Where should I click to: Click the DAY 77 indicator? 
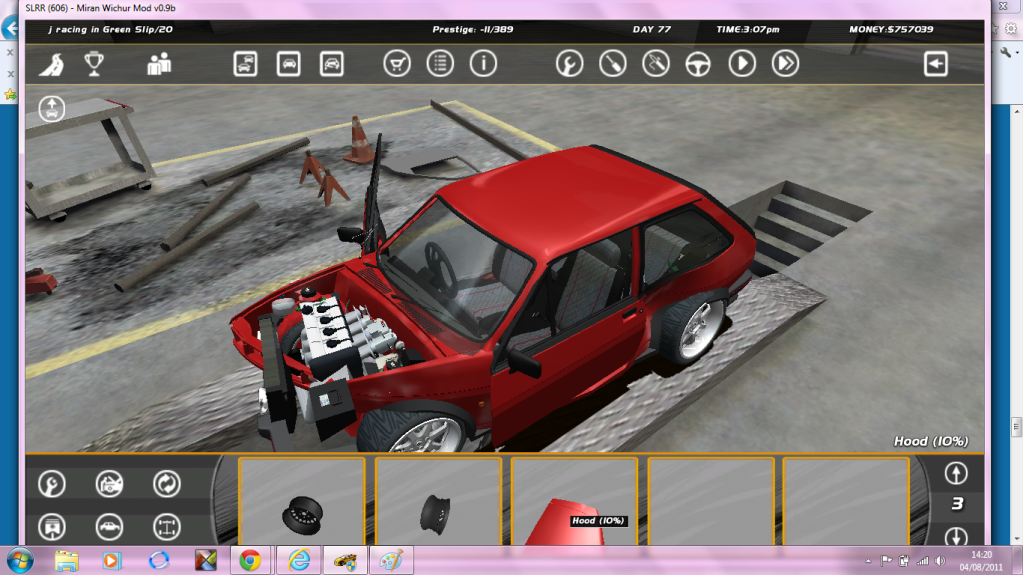(651, 29)
